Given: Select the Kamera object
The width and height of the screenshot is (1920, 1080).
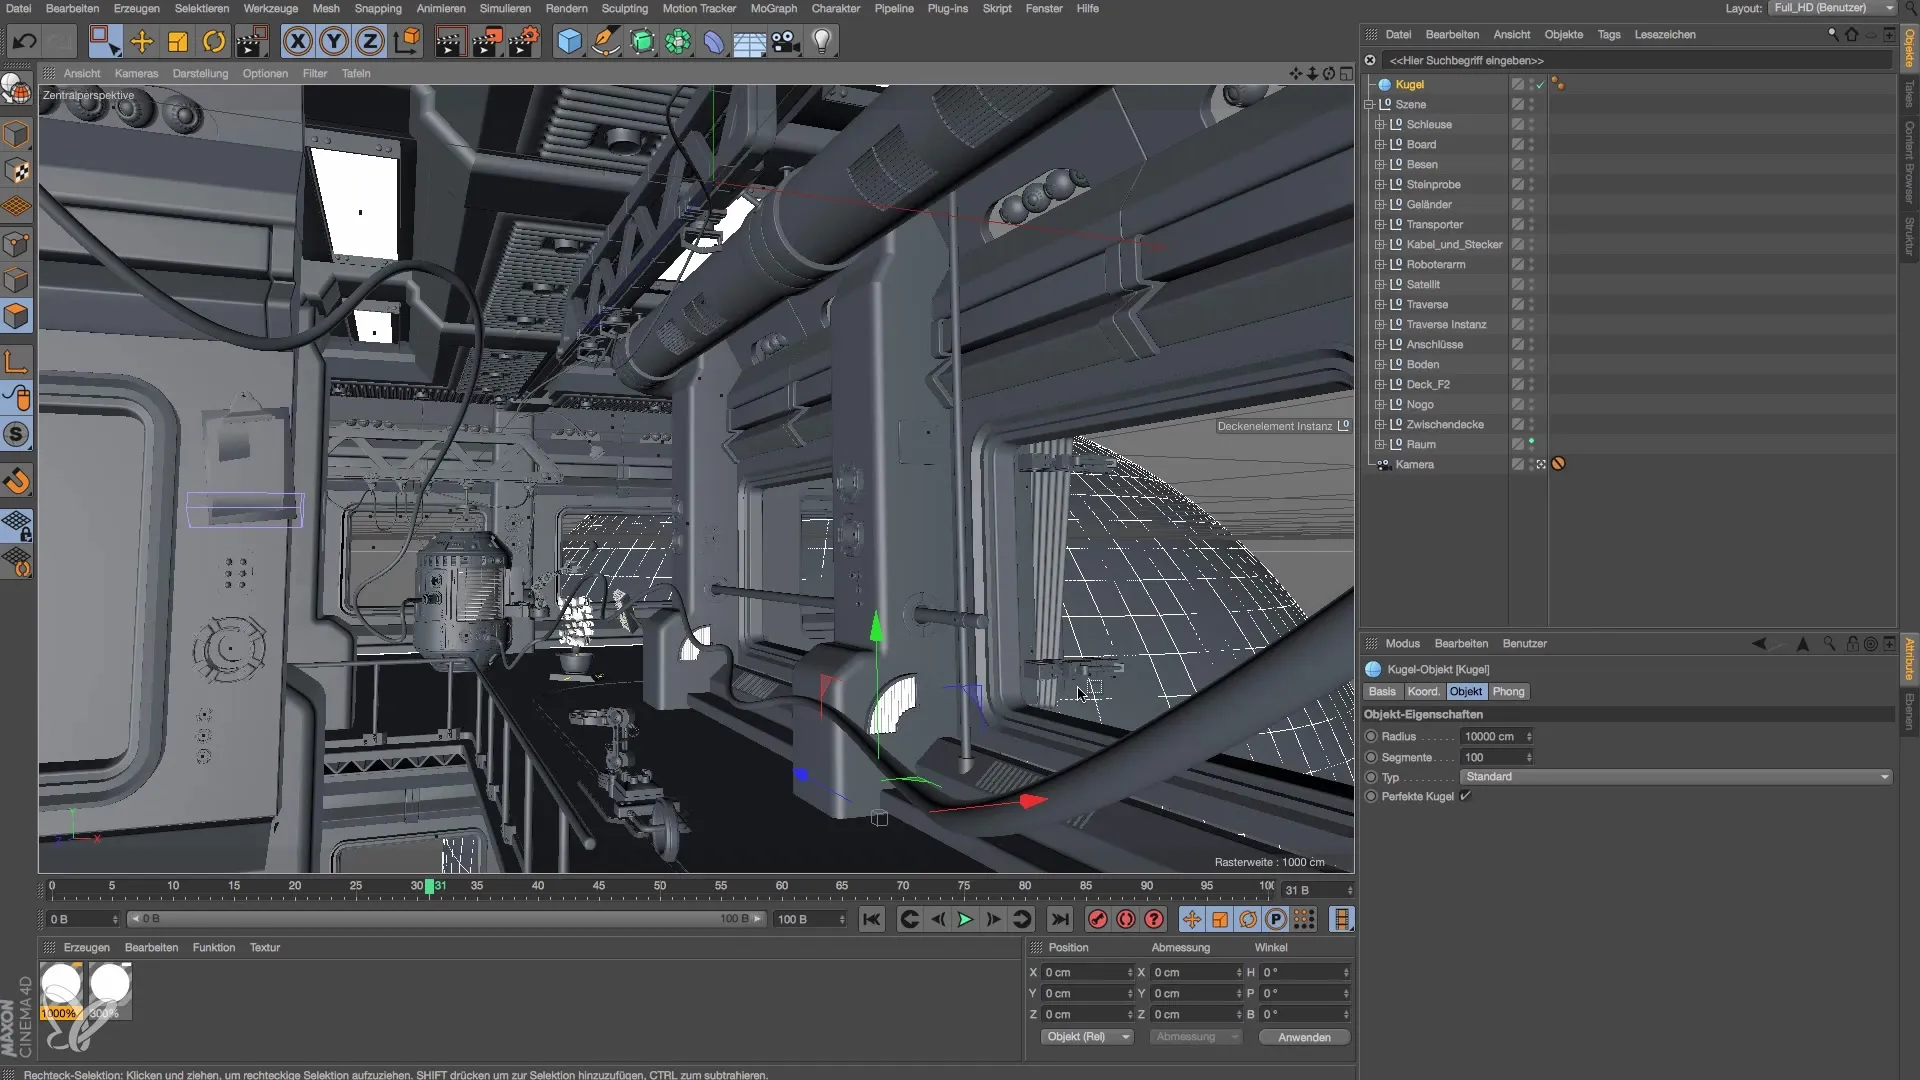Looking at the screenshot, I should point(1414,464).
